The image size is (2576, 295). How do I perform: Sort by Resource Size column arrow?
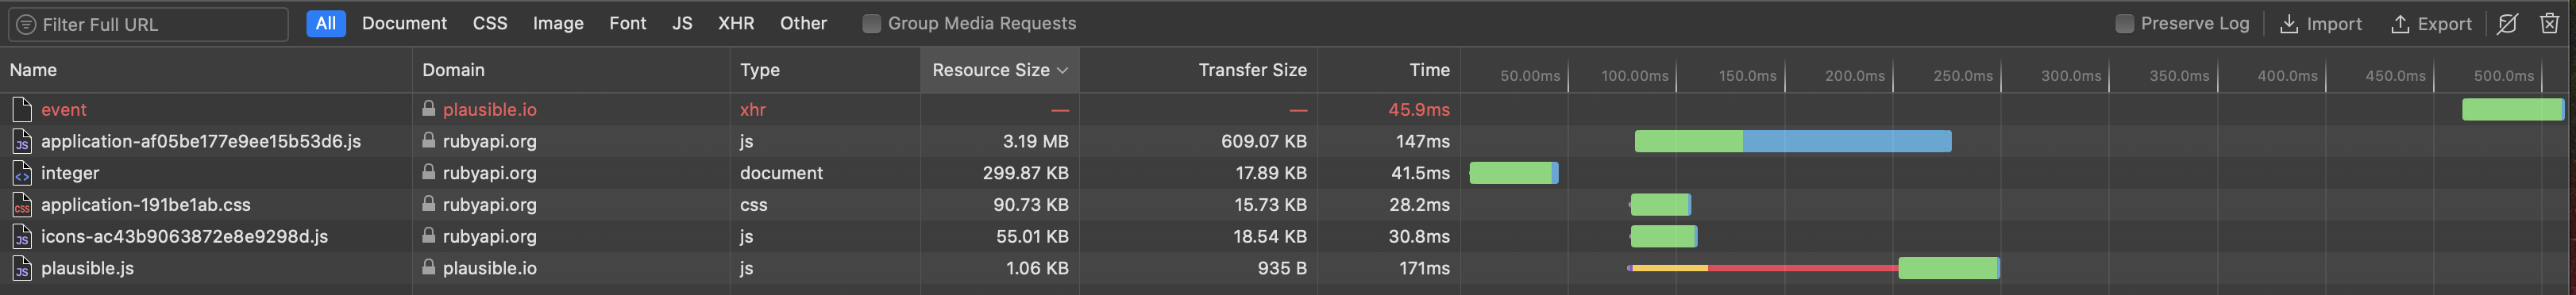(x=1062, y=70)
